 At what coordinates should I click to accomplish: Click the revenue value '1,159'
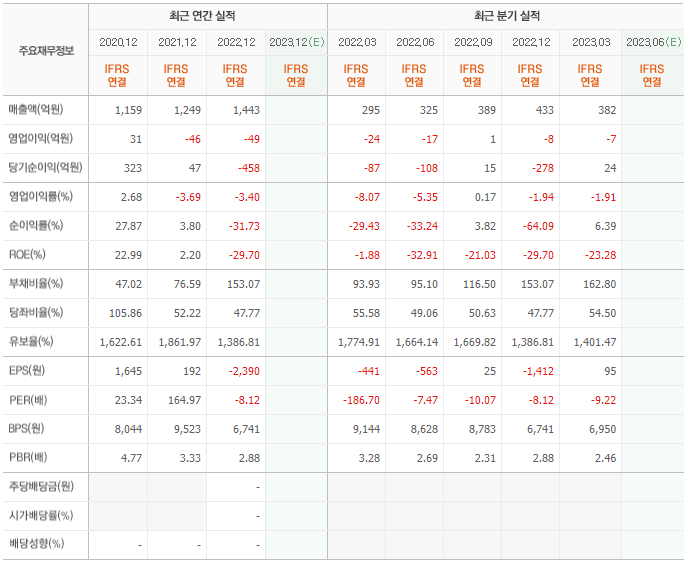pos(128,110)
